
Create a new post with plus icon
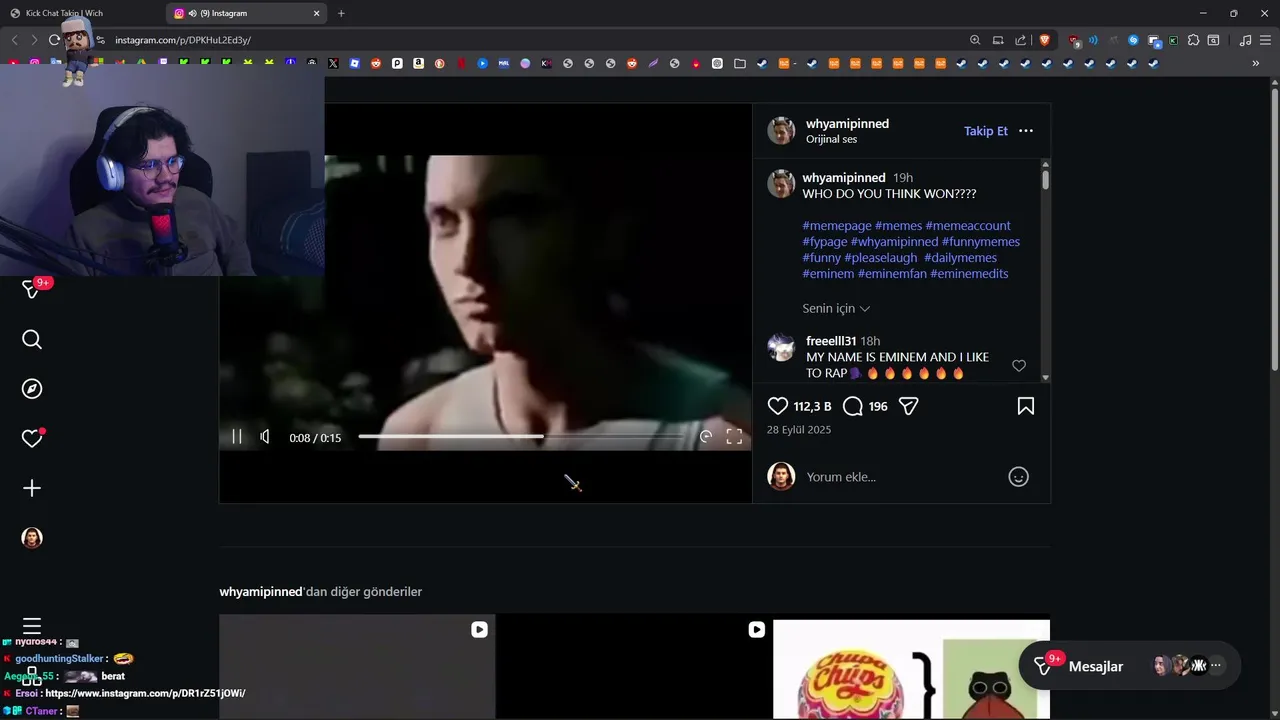point(32,488)
